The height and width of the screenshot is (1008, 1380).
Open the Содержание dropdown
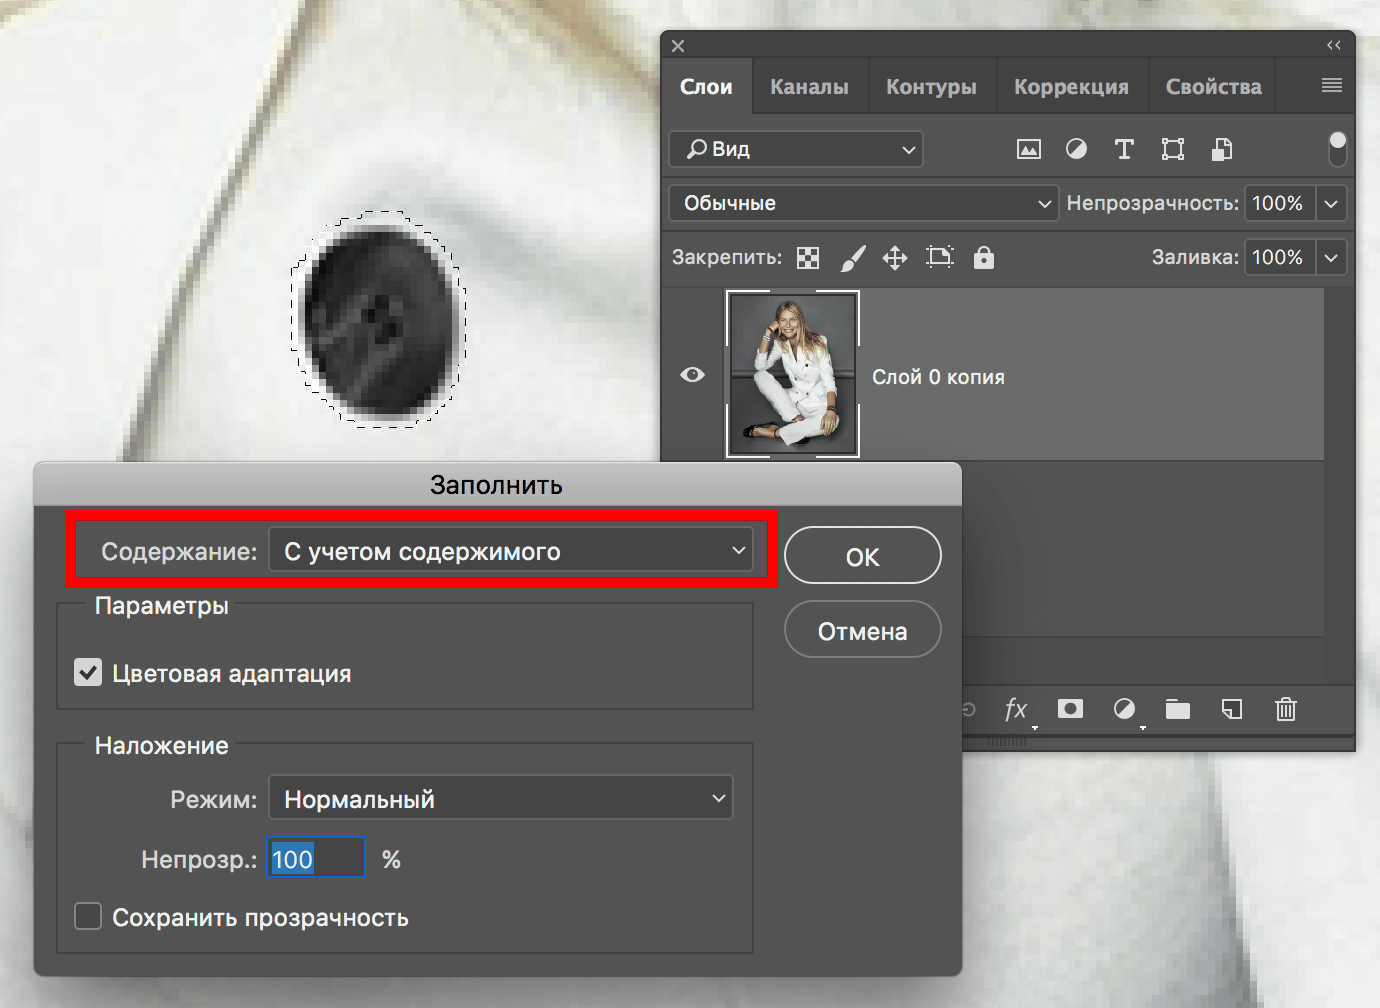pyautogui.click(x=512, y=551)
